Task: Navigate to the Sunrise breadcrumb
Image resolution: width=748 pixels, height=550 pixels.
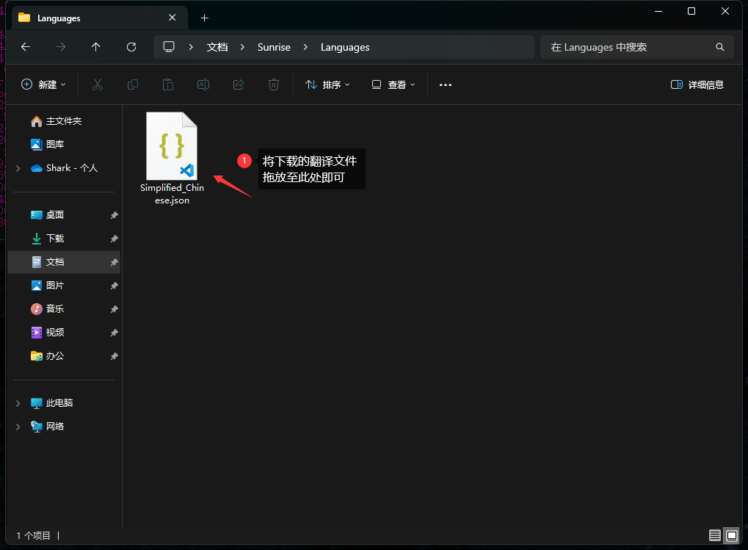Action: (274, 47)
